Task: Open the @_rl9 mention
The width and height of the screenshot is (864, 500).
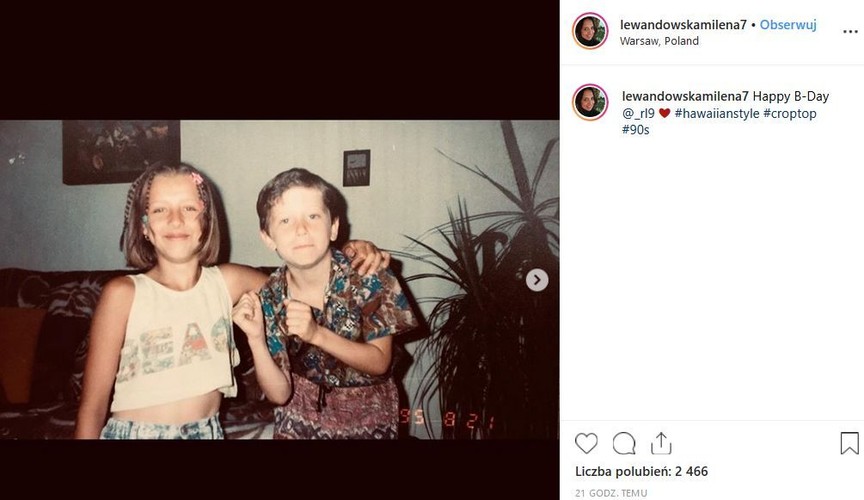Action: pyautogui.click(x=638, y=113)
